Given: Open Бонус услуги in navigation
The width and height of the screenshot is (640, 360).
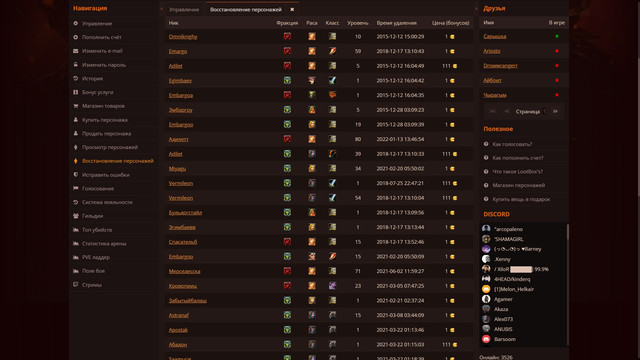Looking at the screenshot, I should point(98,92).
